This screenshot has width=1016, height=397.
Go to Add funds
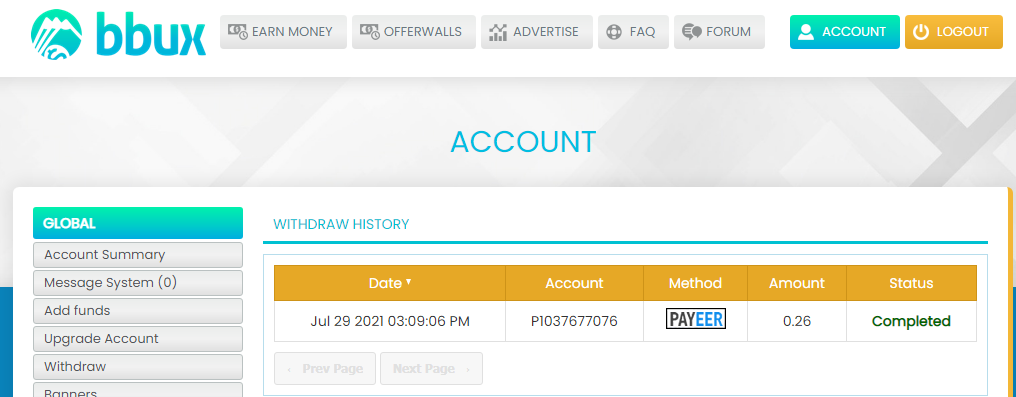(x=138, y=310)
